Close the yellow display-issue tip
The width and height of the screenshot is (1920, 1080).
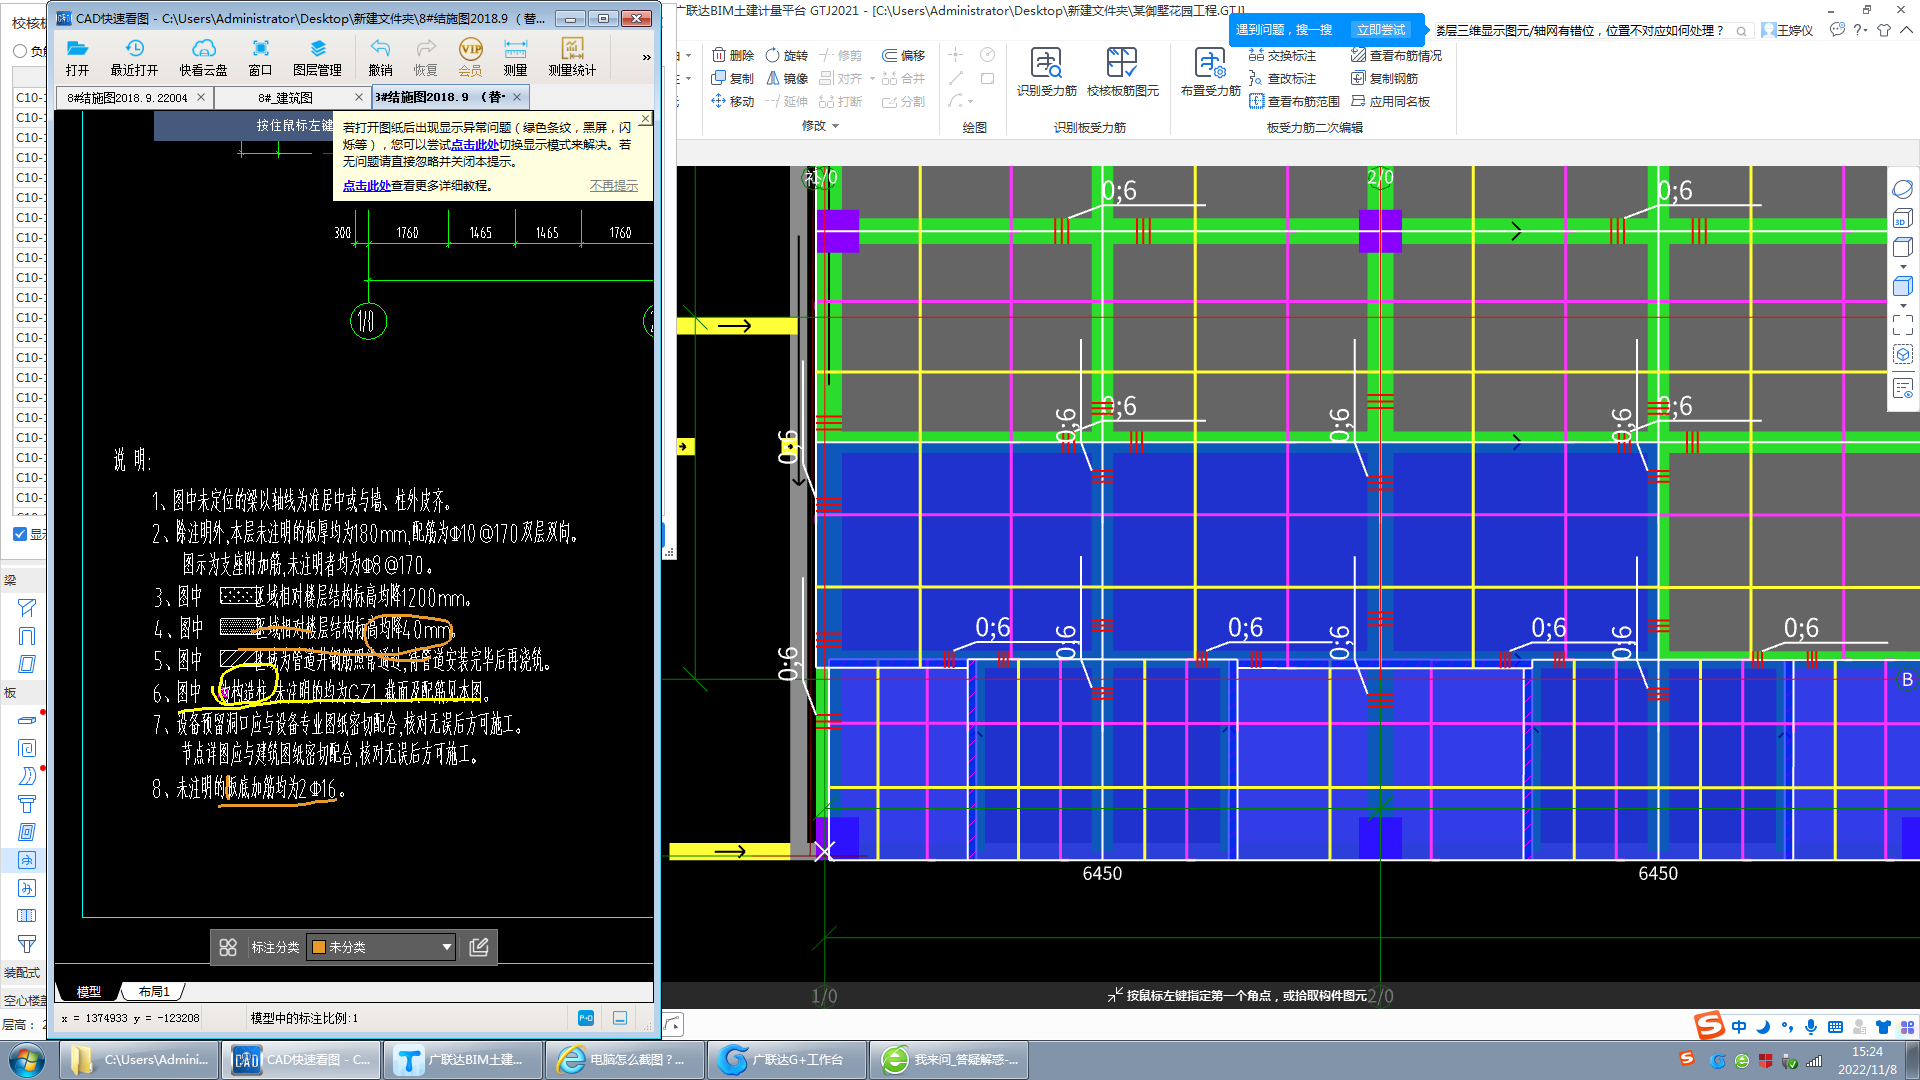[645, 119]
